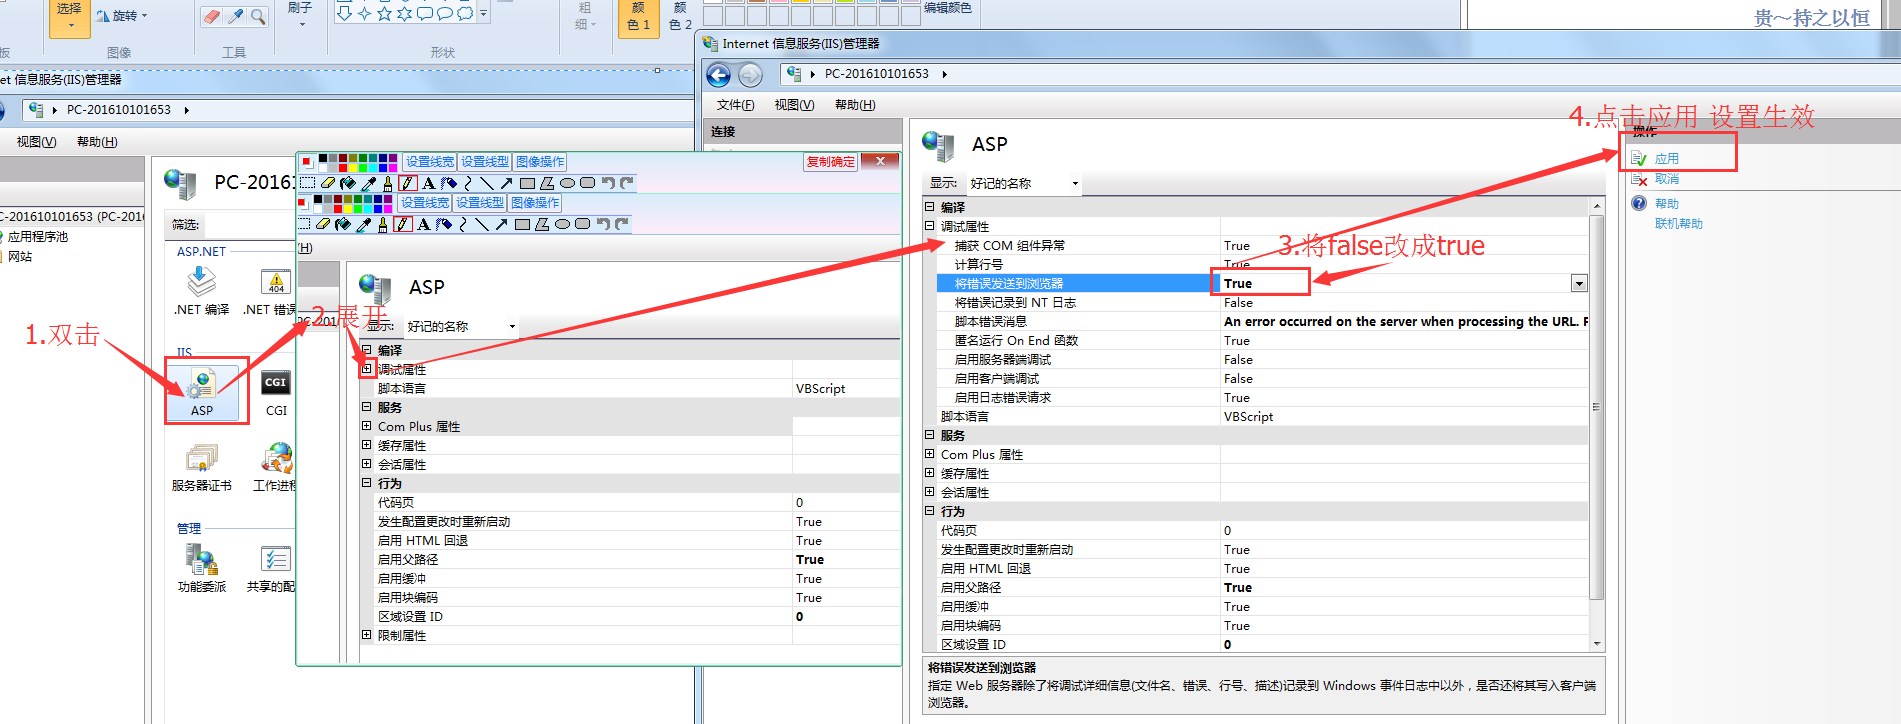Select the 颜色 1 swatch in Paint

click(x=638, y=17)
